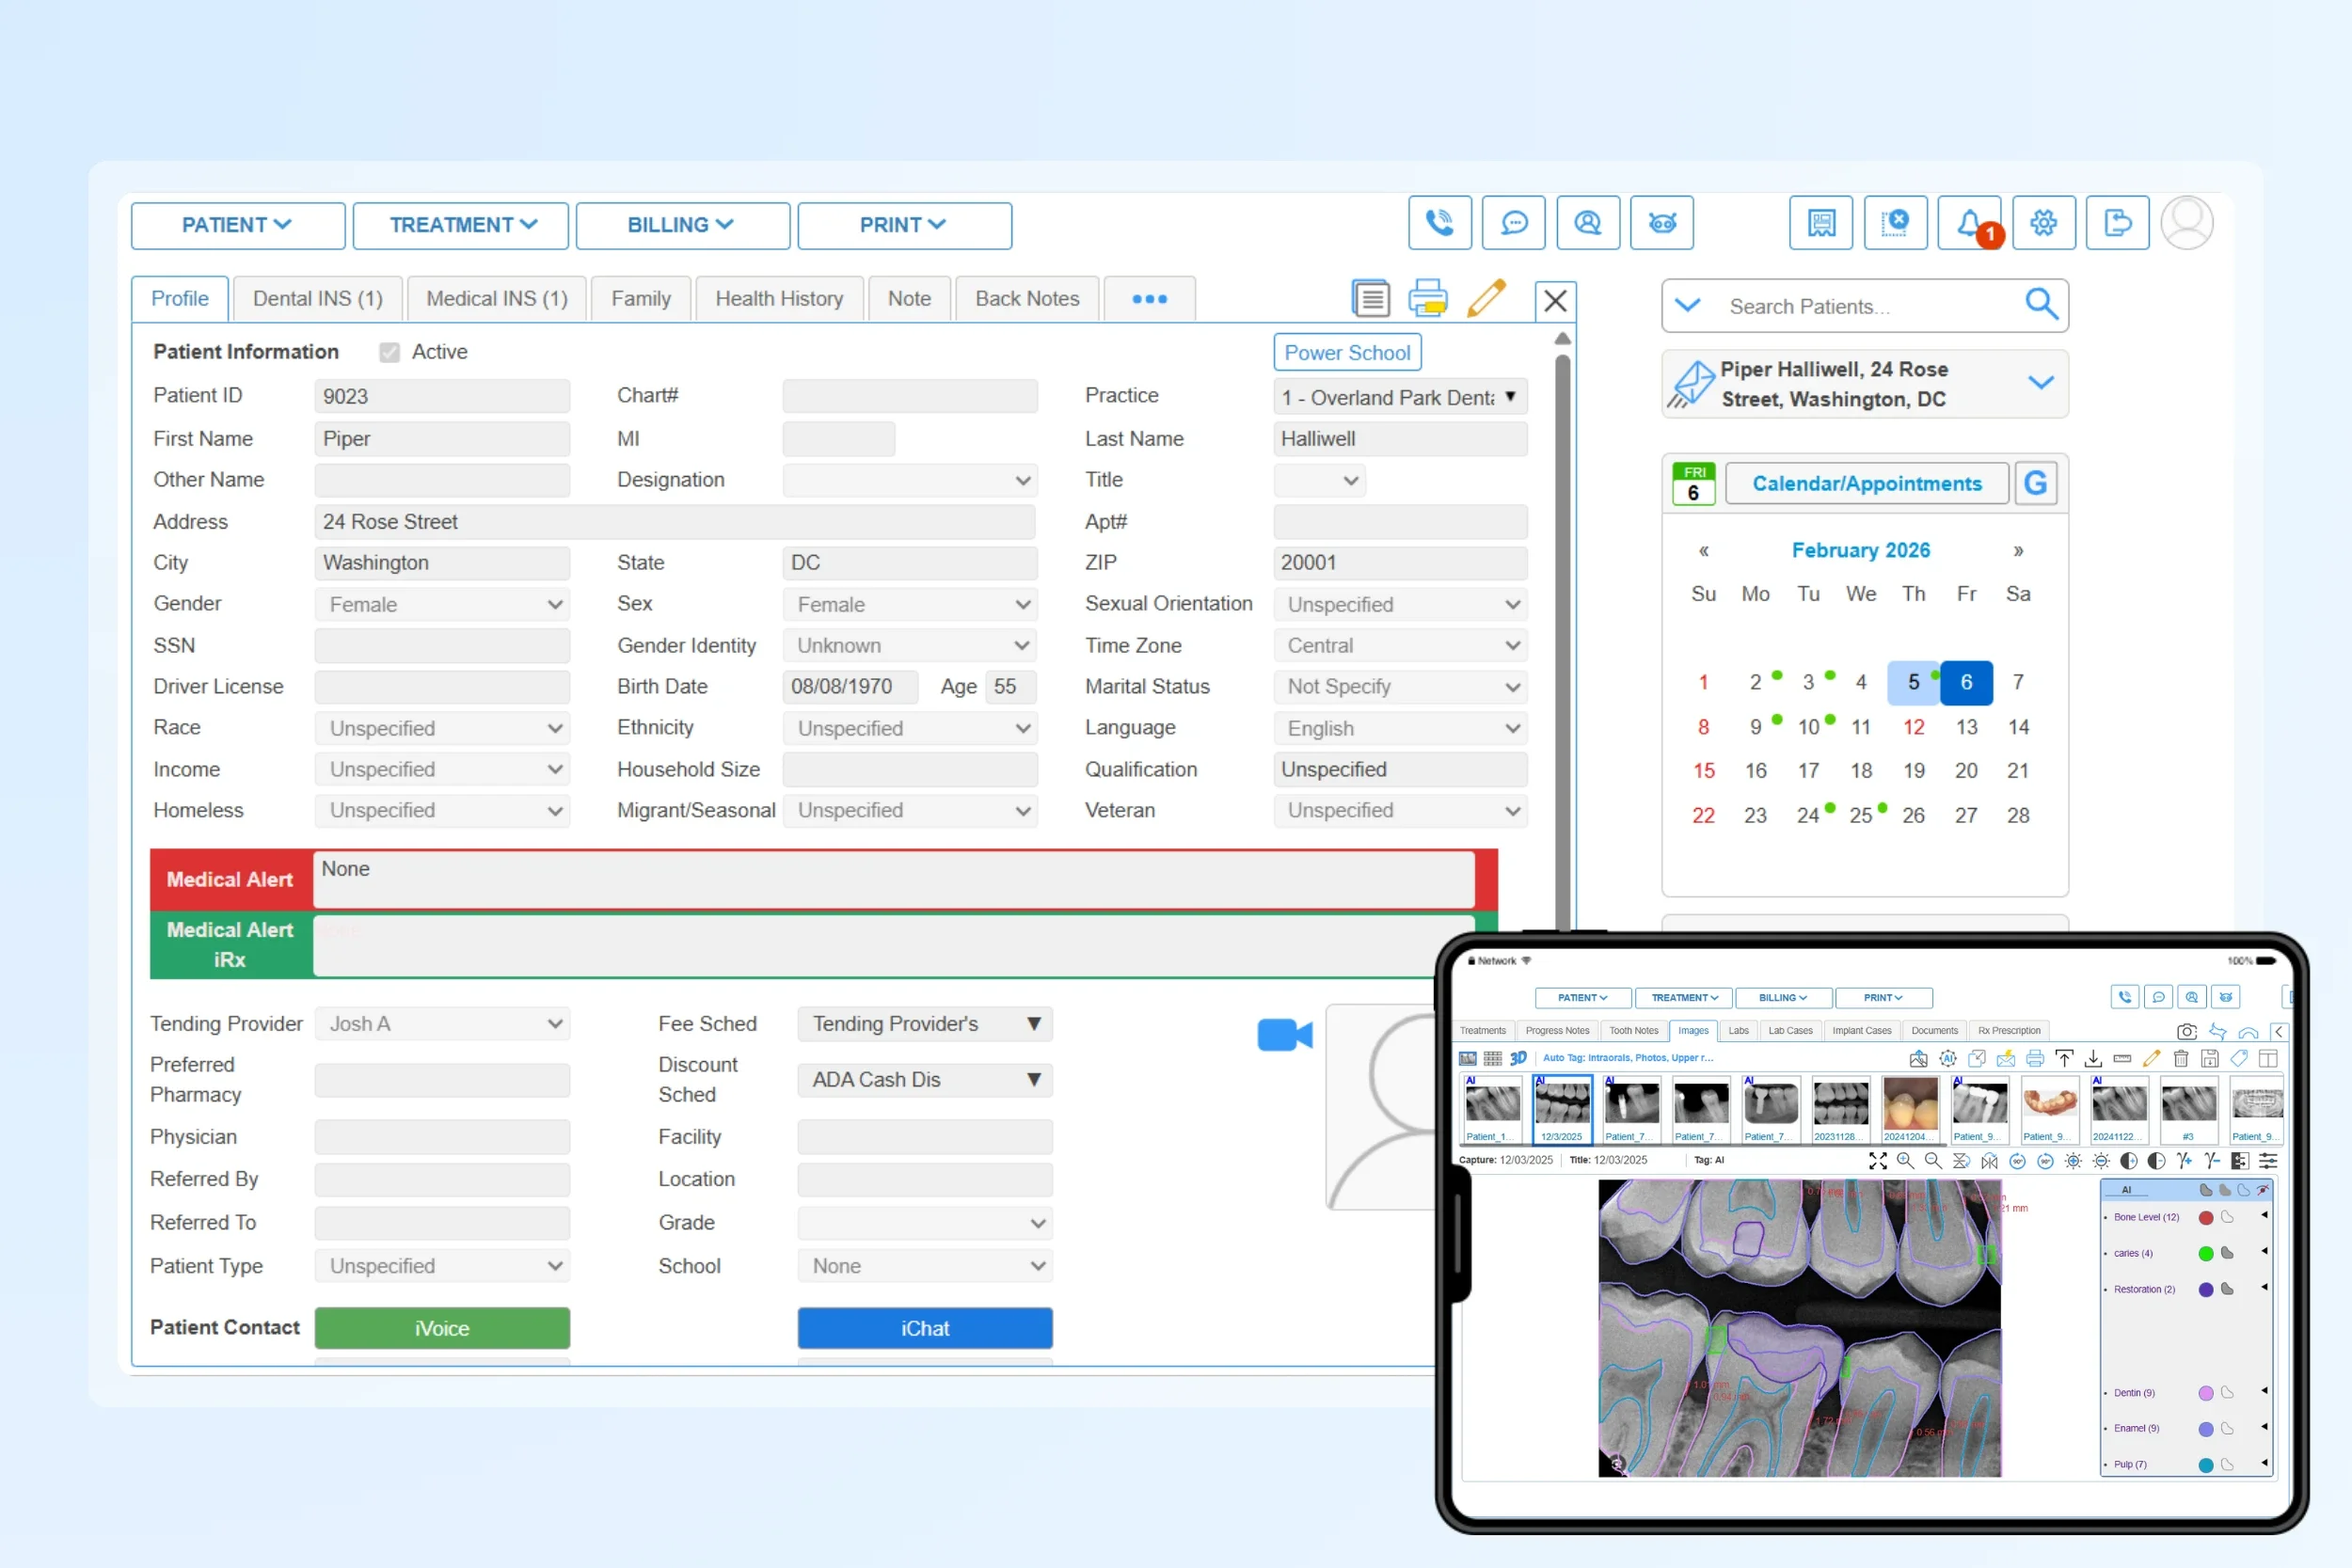The height and width of the screenshot is (1568, 2352).
Task: Print the patient profile using printer icon
Action: [1428, 297]
